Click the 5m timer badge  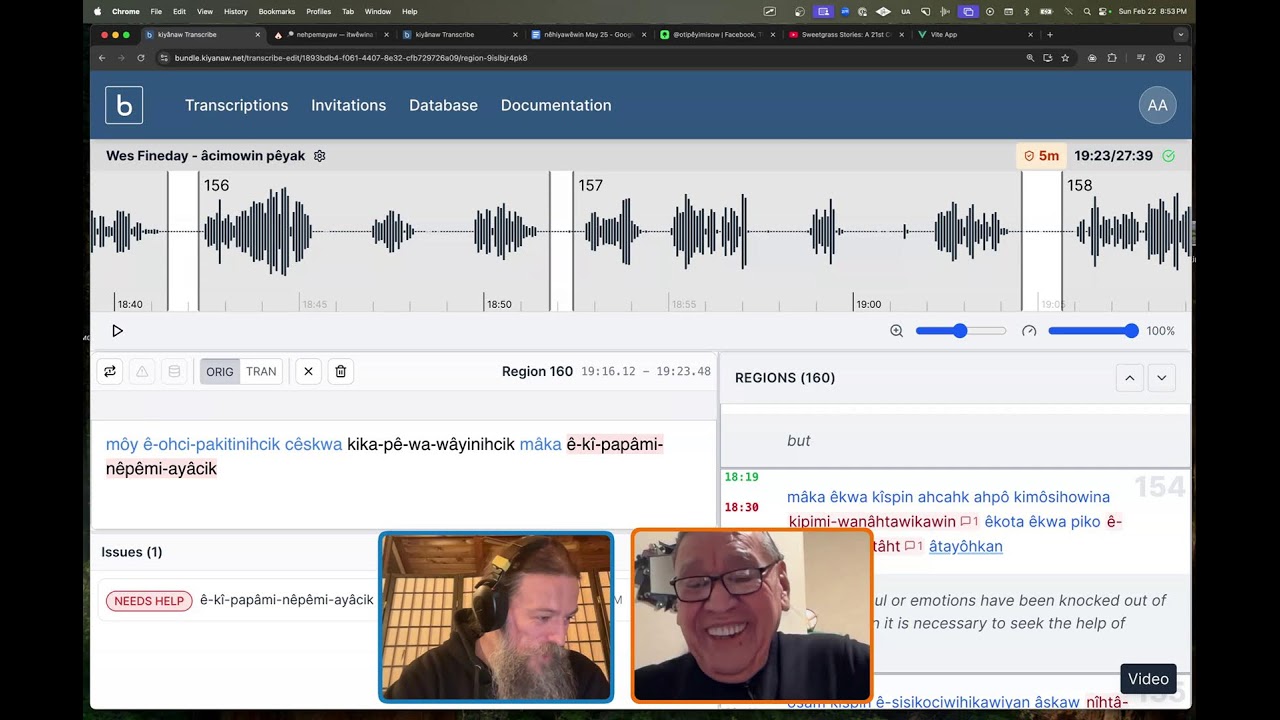tap(1041, 156)
